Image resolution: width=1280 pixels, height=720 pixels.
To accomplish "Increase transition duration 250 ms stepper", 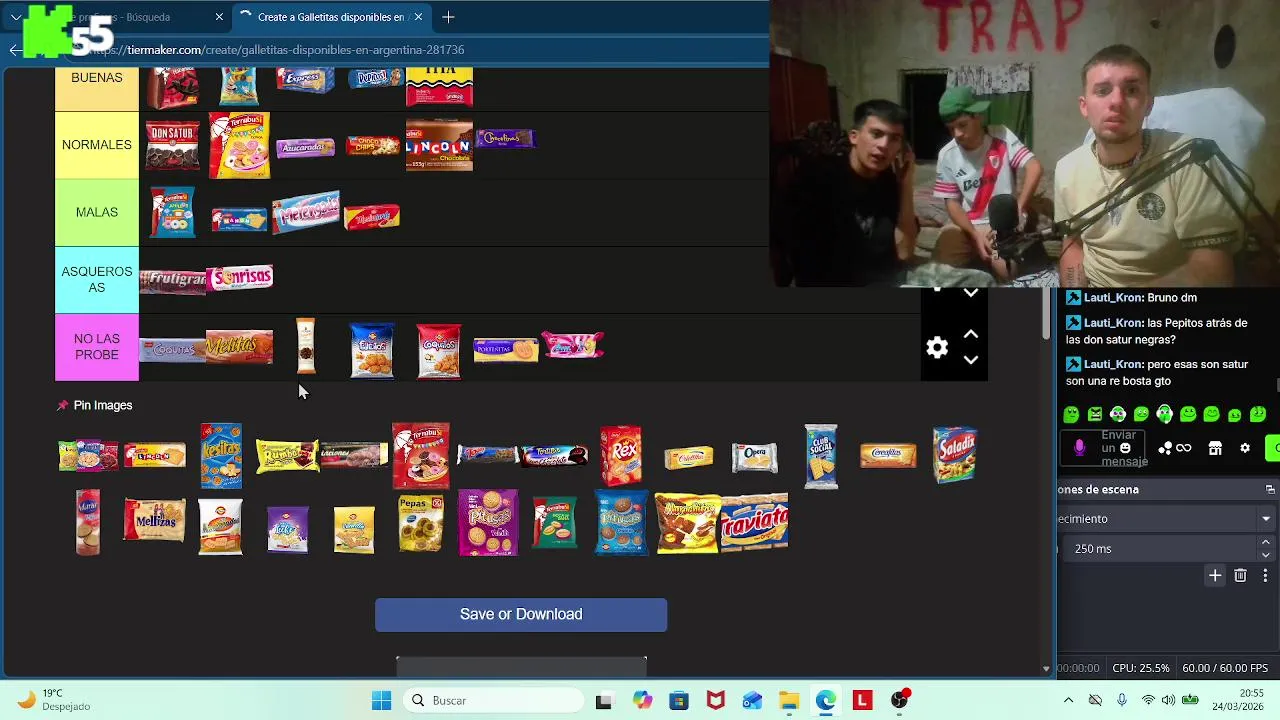I will click(x=1265, y=542).
